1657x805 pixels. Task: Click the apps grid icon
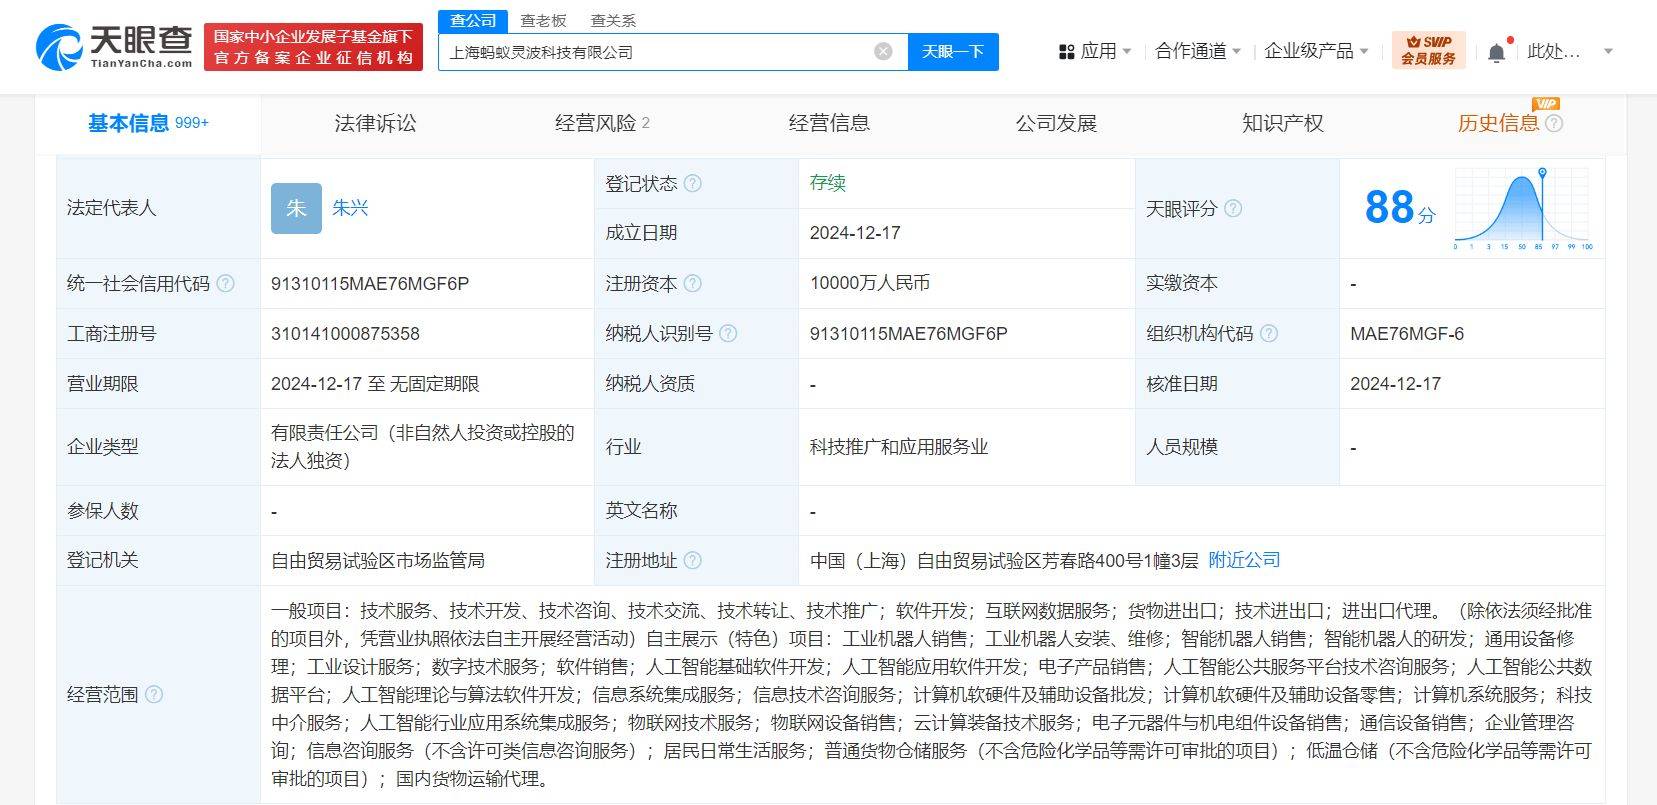(x=1066, y=51)
